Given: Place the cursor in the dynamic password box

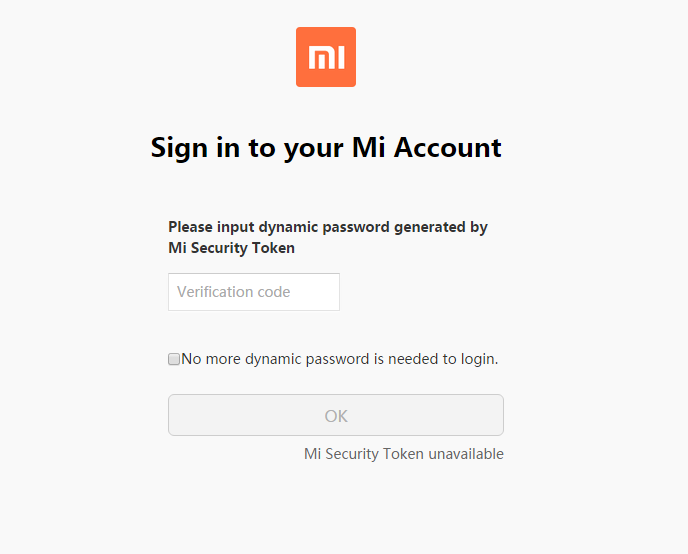Looking at the screenshot, I should point(254,292).
